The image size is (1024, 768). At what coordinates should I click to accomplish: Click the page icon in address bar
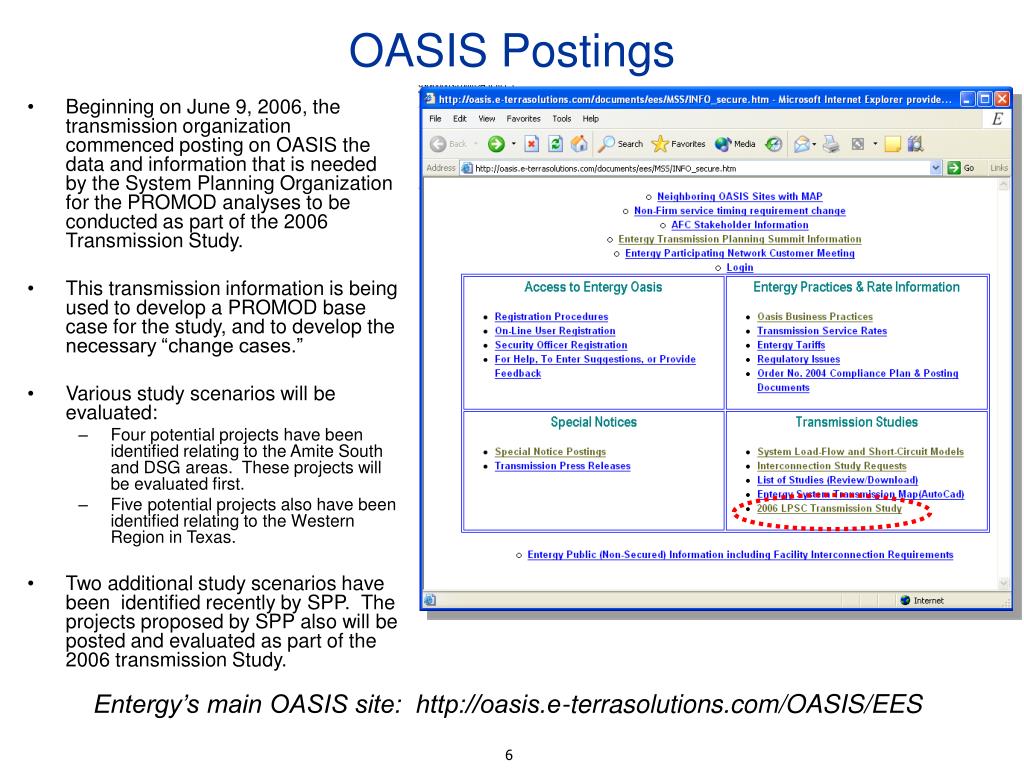pos(467,168)
